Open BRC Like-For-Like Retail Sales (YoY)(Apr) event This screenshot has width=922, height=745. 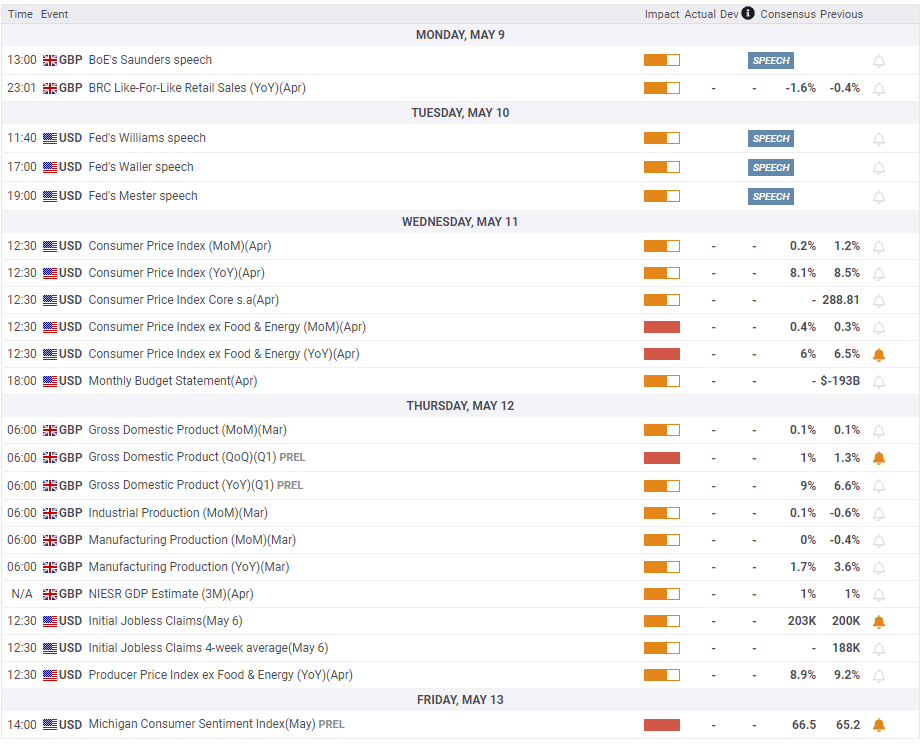[x=197, y=88]
